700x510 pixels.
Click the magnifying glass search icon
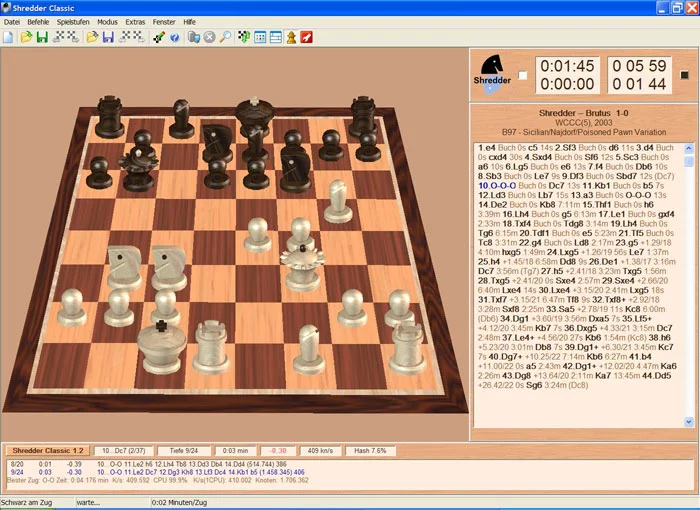tap(225, 37)
